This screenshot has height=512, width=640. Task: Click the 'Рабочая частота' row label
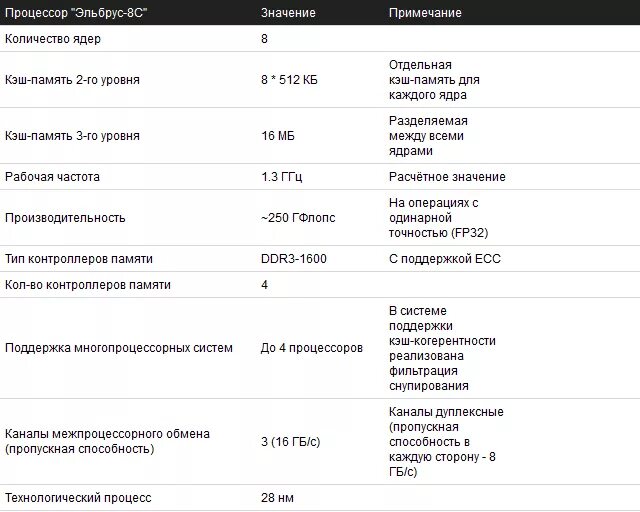pyautogui.click(x=52, y=176)
